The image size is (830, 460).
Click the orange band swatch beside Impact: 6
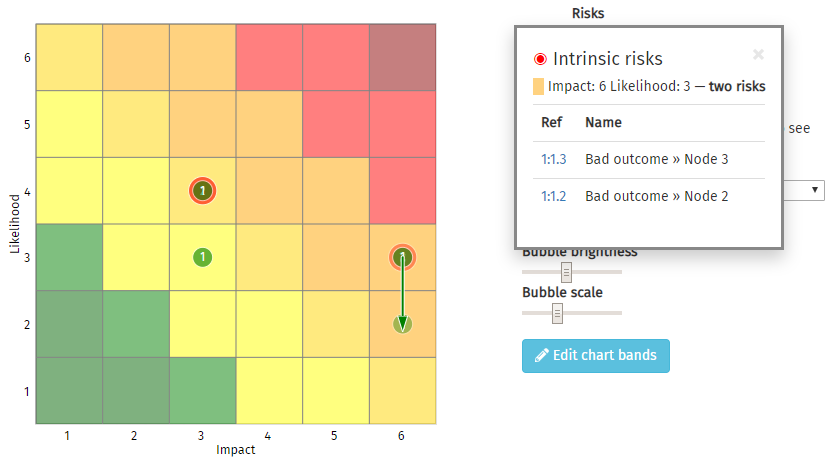539,87
